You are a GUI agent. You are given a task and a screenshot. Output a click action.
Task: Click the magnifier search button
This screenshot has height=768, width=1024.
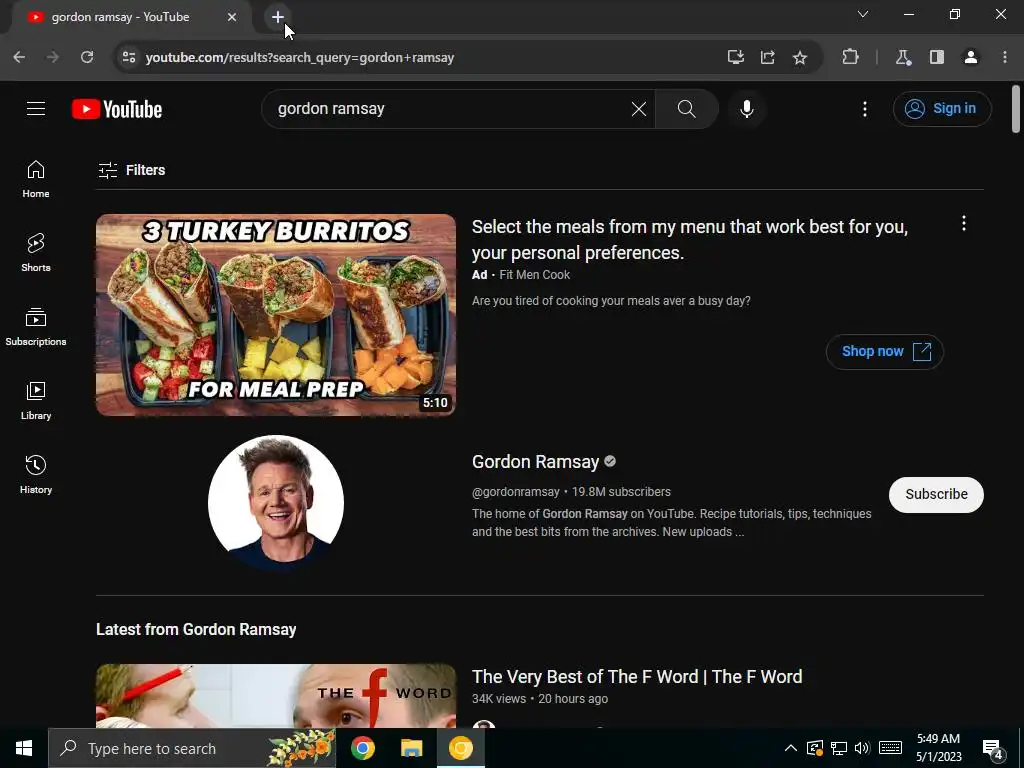(x=686, y=108)
